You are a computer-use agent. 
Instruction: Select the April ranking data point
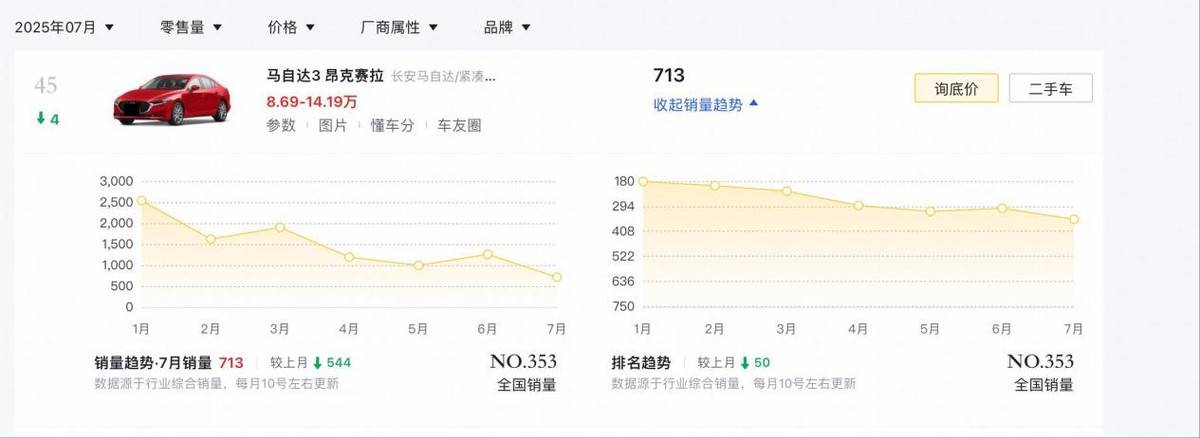(x=858, y=205)
